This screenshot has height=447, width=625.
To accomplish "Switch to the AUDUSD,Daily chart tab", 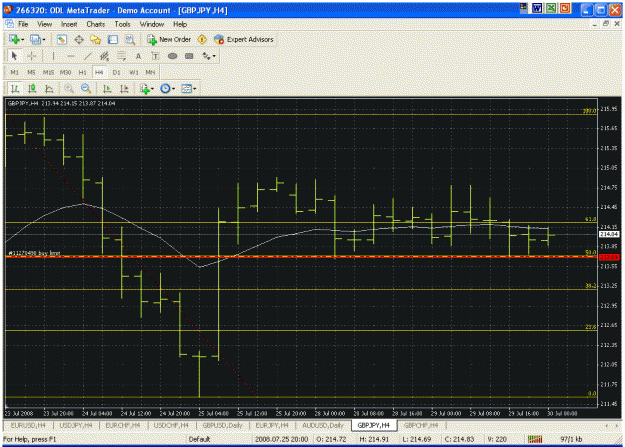I will coord(322,425).
